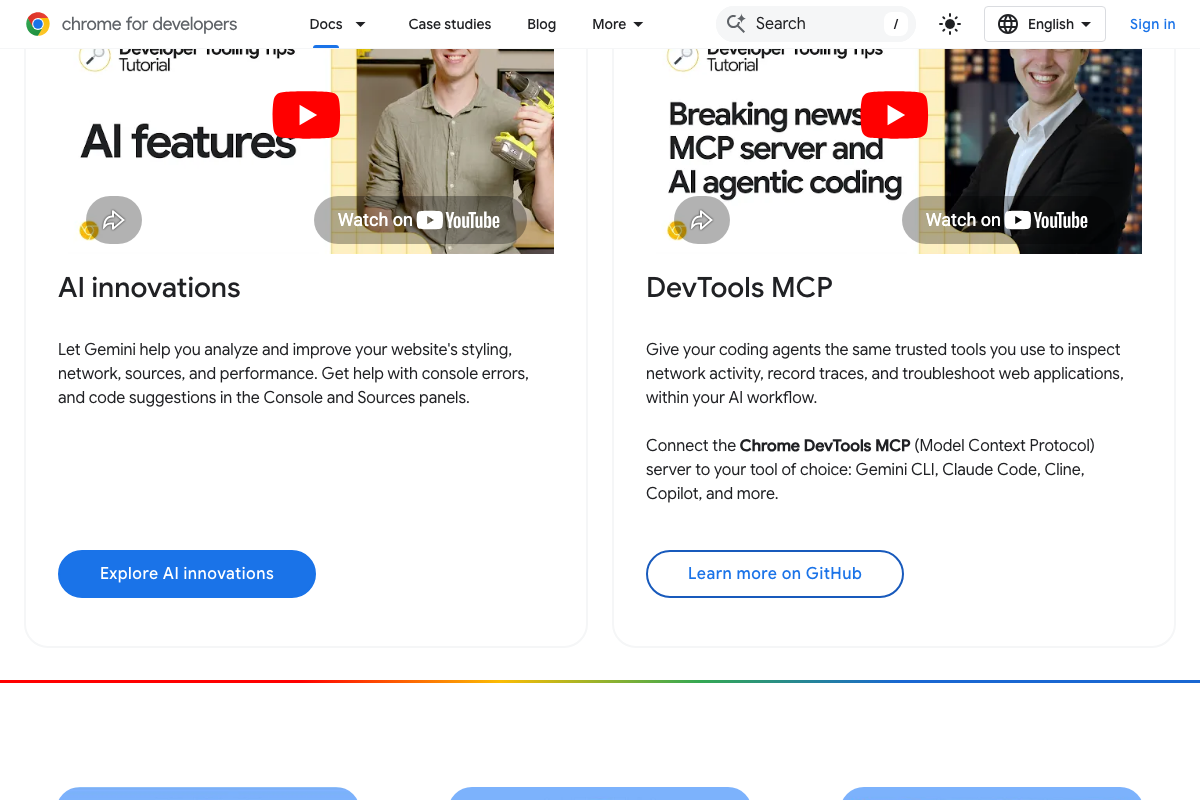Click the bold 'Chrome DevTools MCP' text
Screen dimensions: 1200x800
pos(825,445)
